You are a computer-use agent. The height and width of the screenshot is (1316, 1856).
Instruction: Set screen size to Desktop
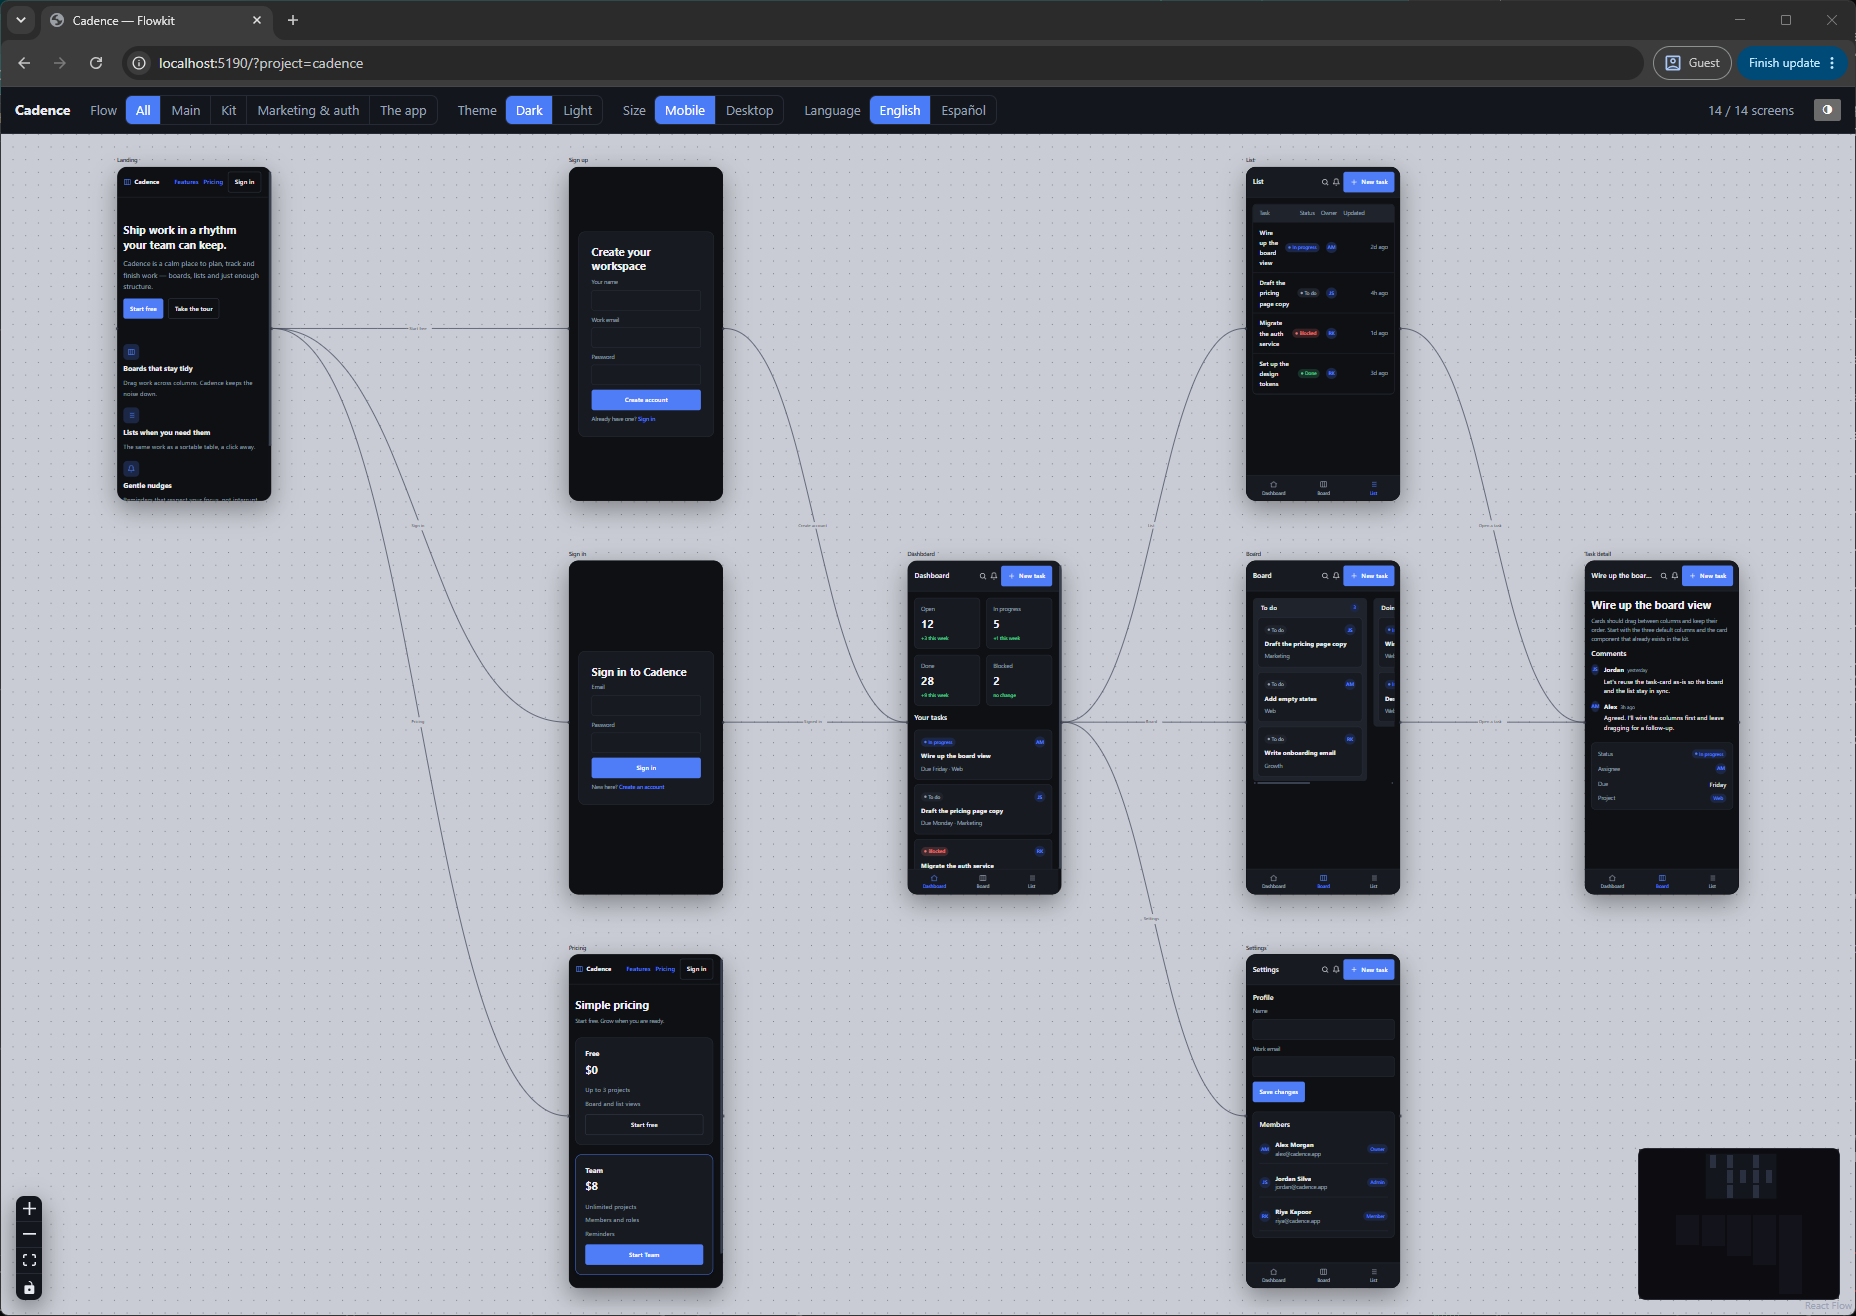coord(749,110)
